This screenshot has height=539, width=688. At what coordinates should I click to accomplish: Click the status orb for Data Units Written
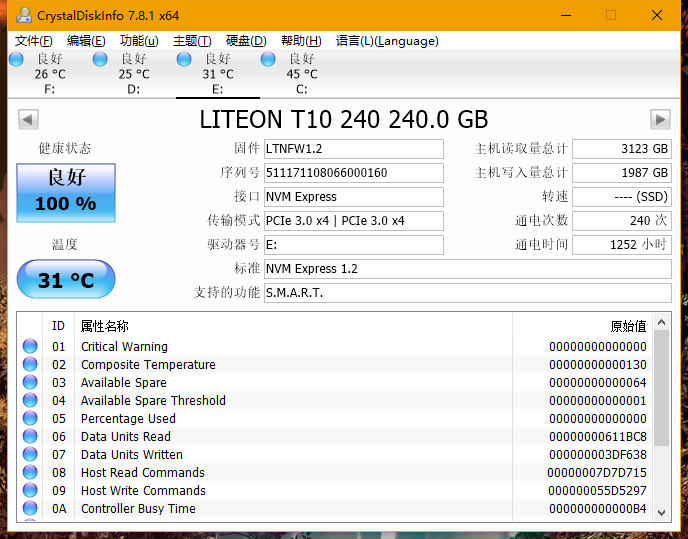pos(30,454)
